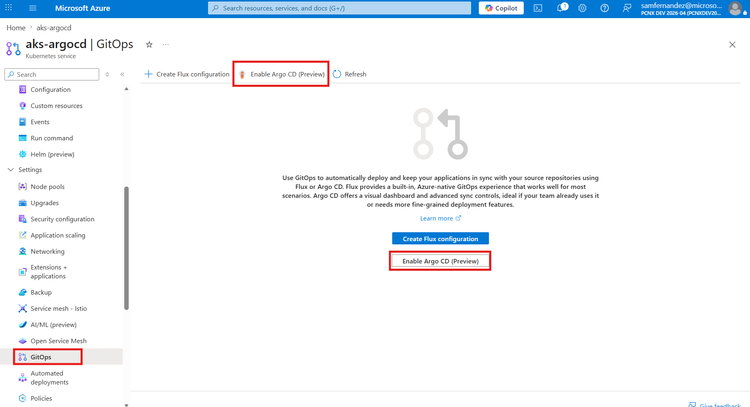Click the sidebar vertical scrollbar thumb
Viewport: 750px width, 407px height.
(x=126, y=248)
